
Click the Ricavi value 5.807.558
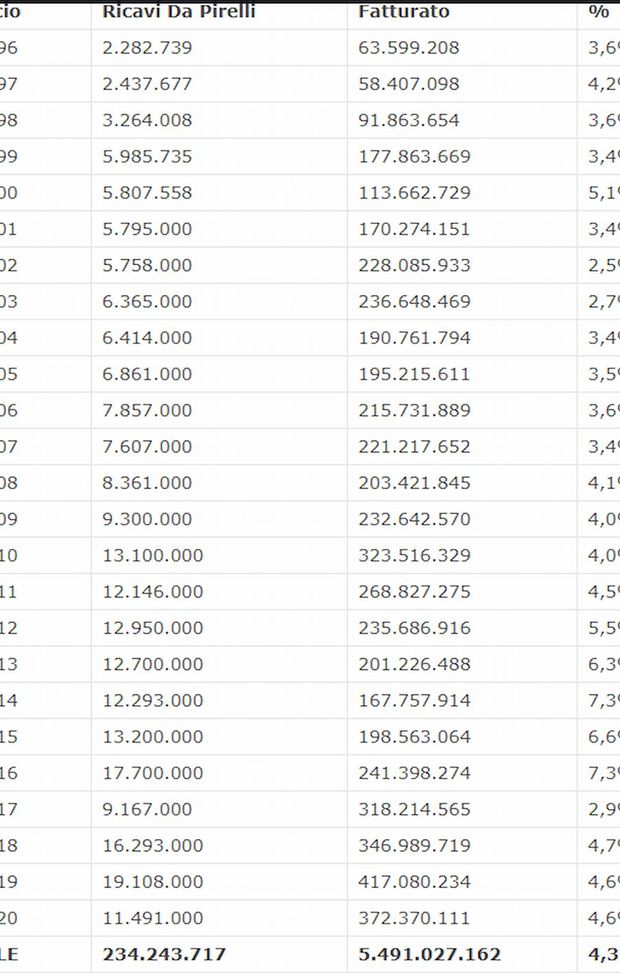pyautogui.click(x=147, y=193)
